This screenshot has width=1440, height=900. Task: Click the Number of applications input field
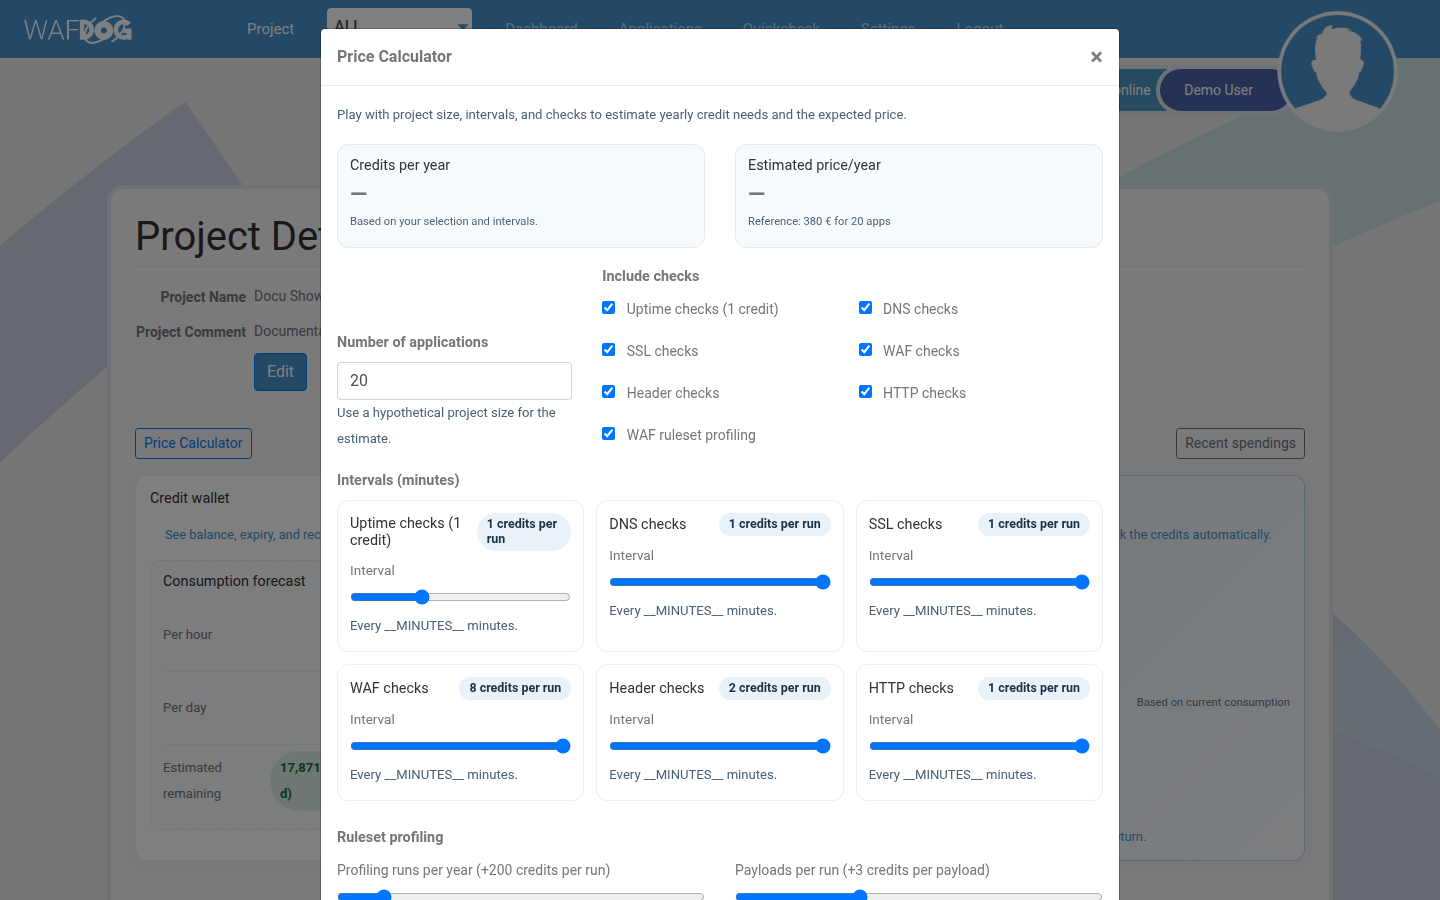(454, 381)
